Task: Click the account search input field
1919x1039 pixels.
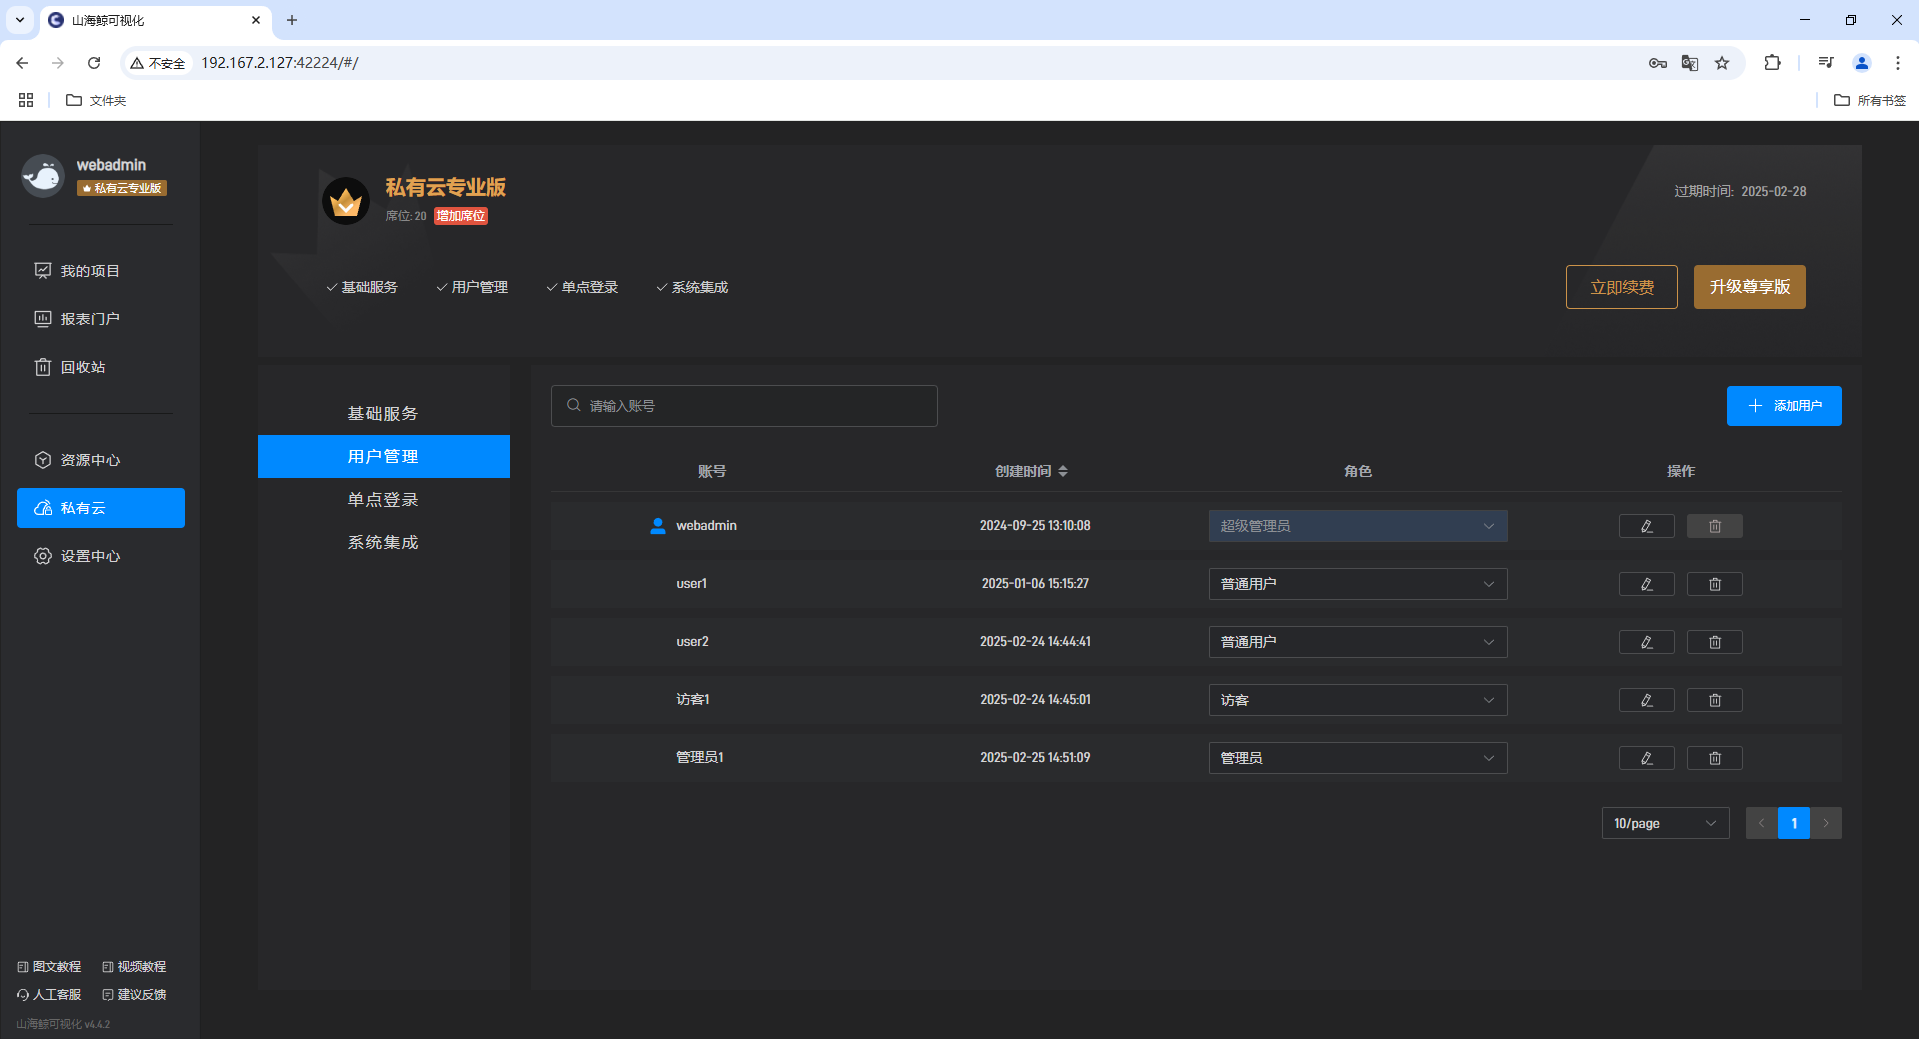Action: (x=744, y=406)
